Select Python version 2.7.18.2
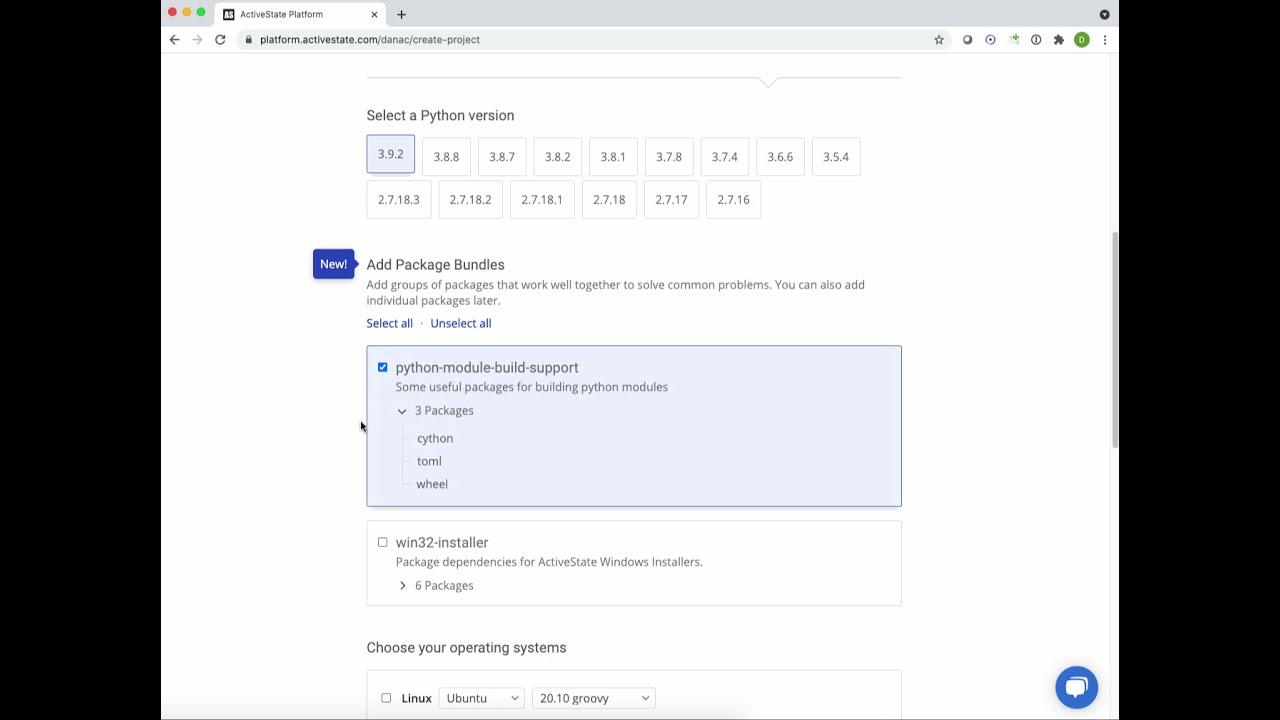Image resolution: width=1280 pixels, height=720 pixels. point(470,200)
